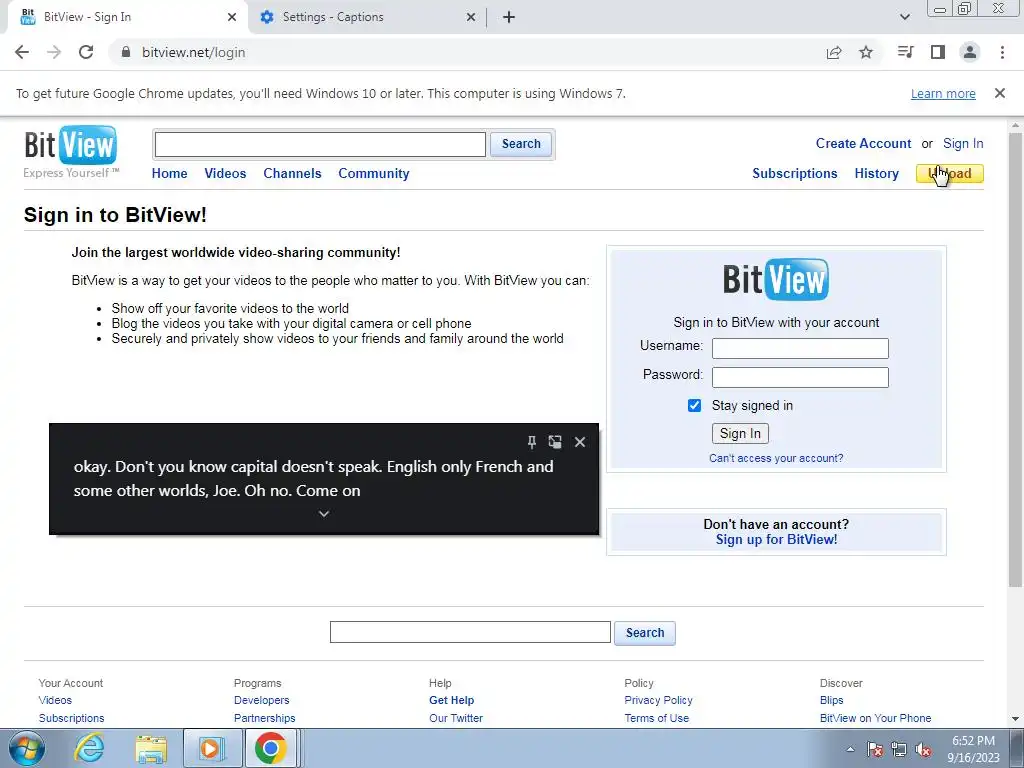Open BitView on Your Phone link
The width and height of the screenshot is (1024, 768).
click(875, 718)
